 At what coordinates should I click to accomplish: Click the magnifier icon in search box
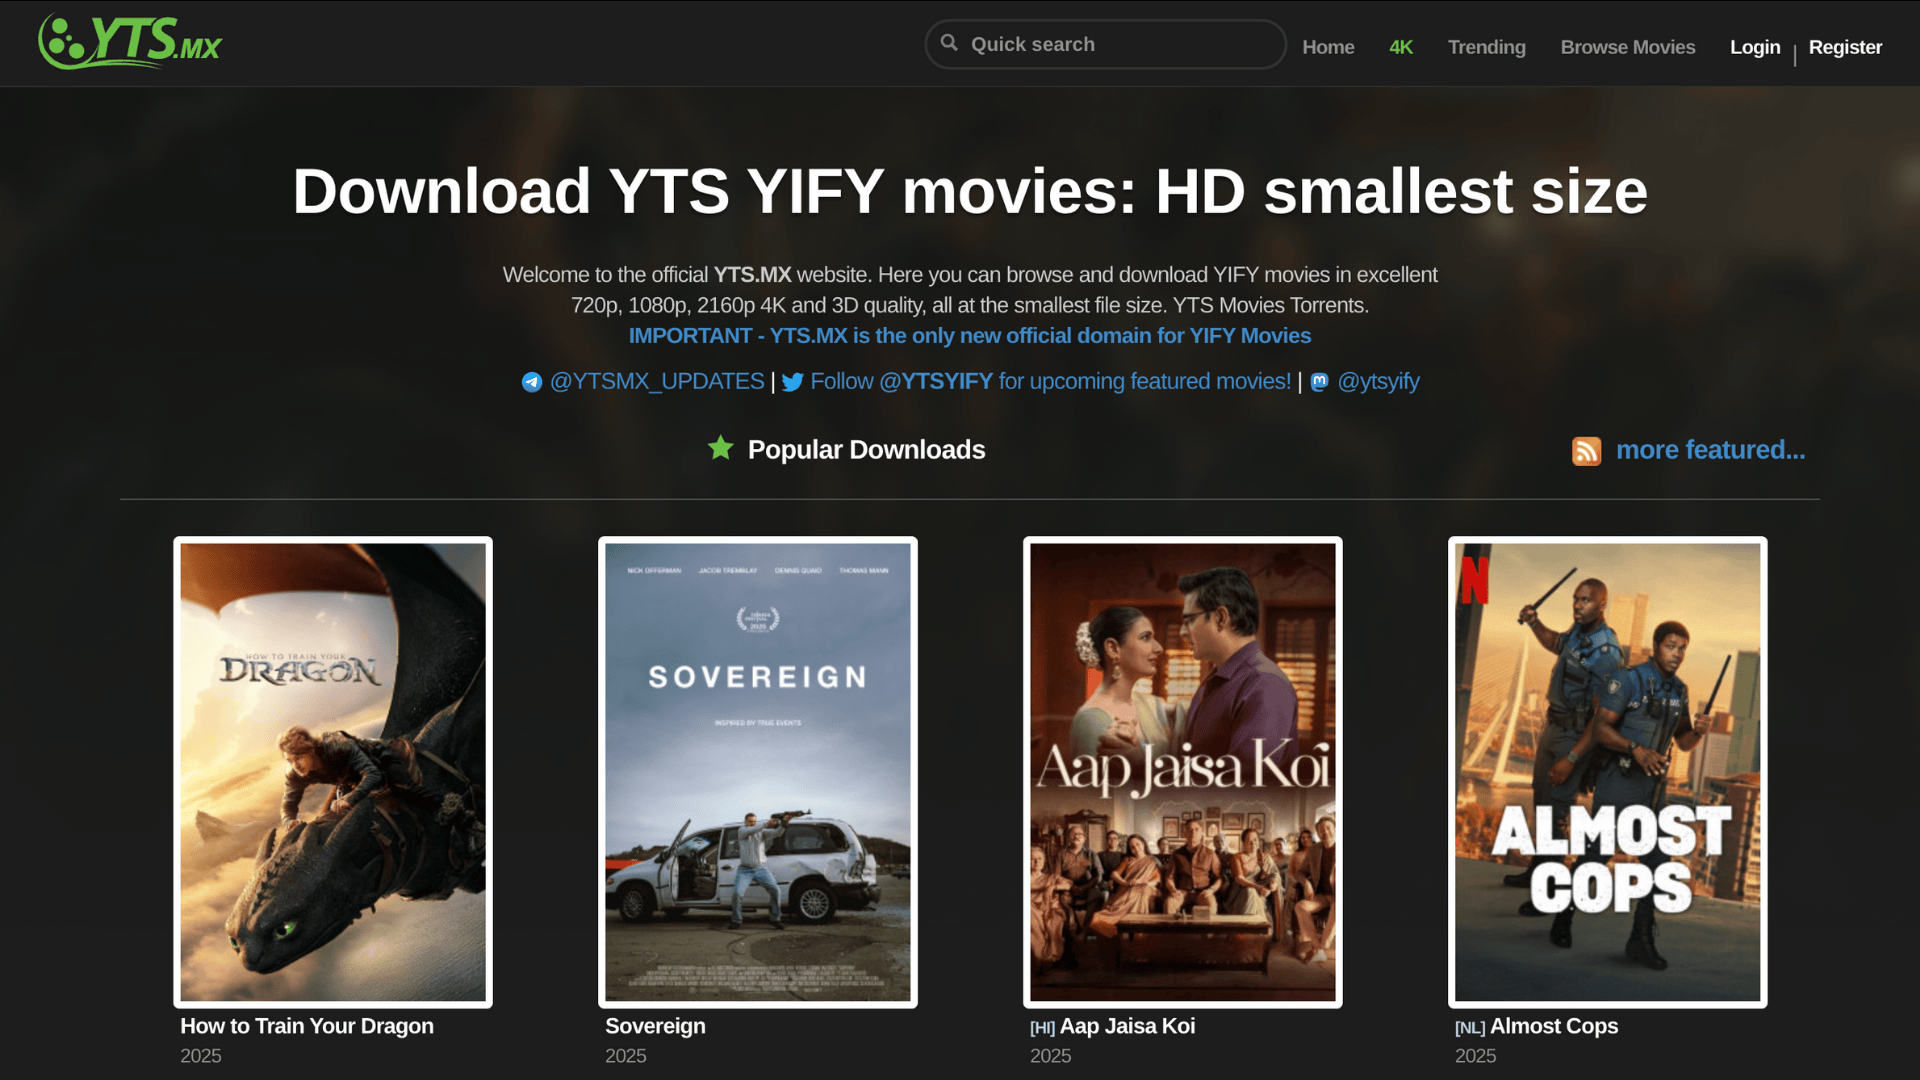click(x=949, y=43)
